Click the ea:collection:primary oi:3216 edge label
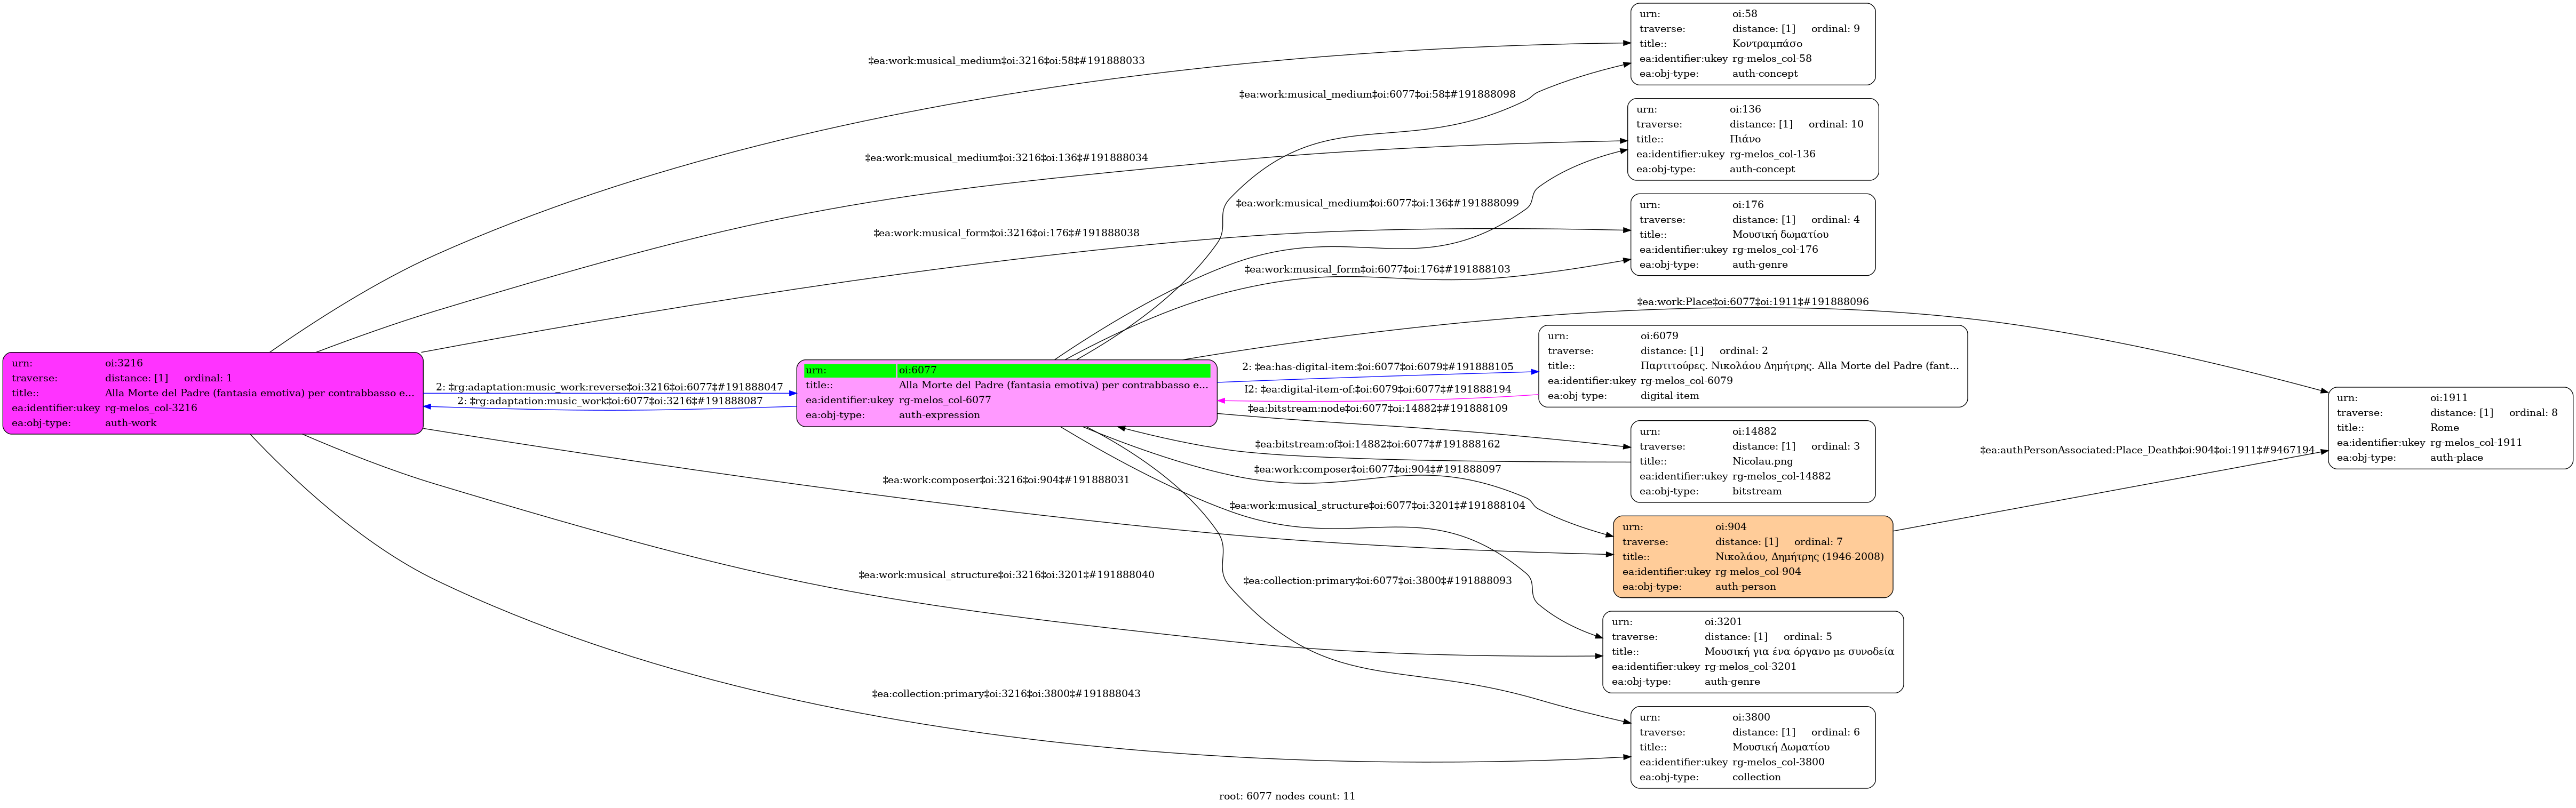 [1005, 694]
